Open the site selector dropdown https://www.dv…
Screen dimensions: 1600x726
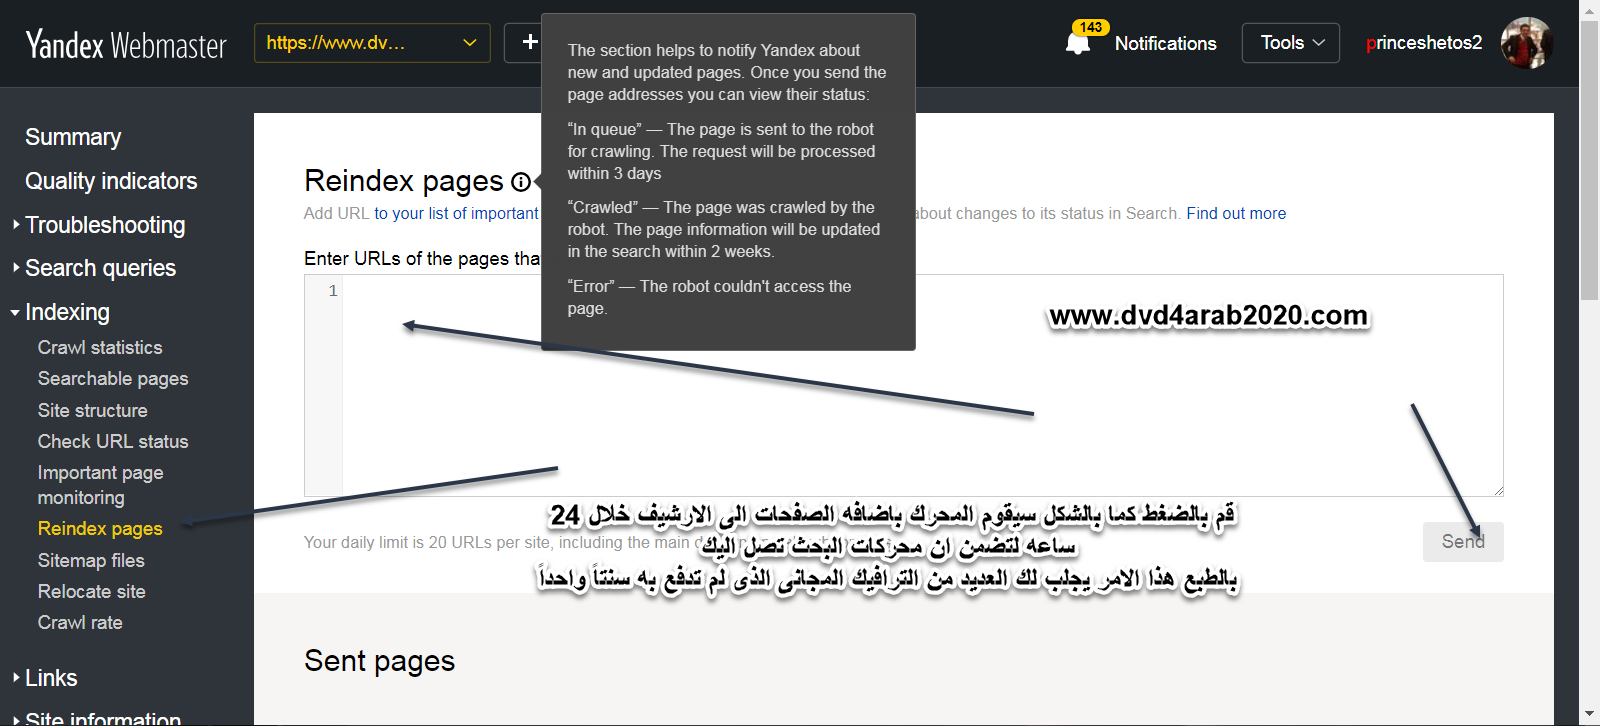coord(372,43)
